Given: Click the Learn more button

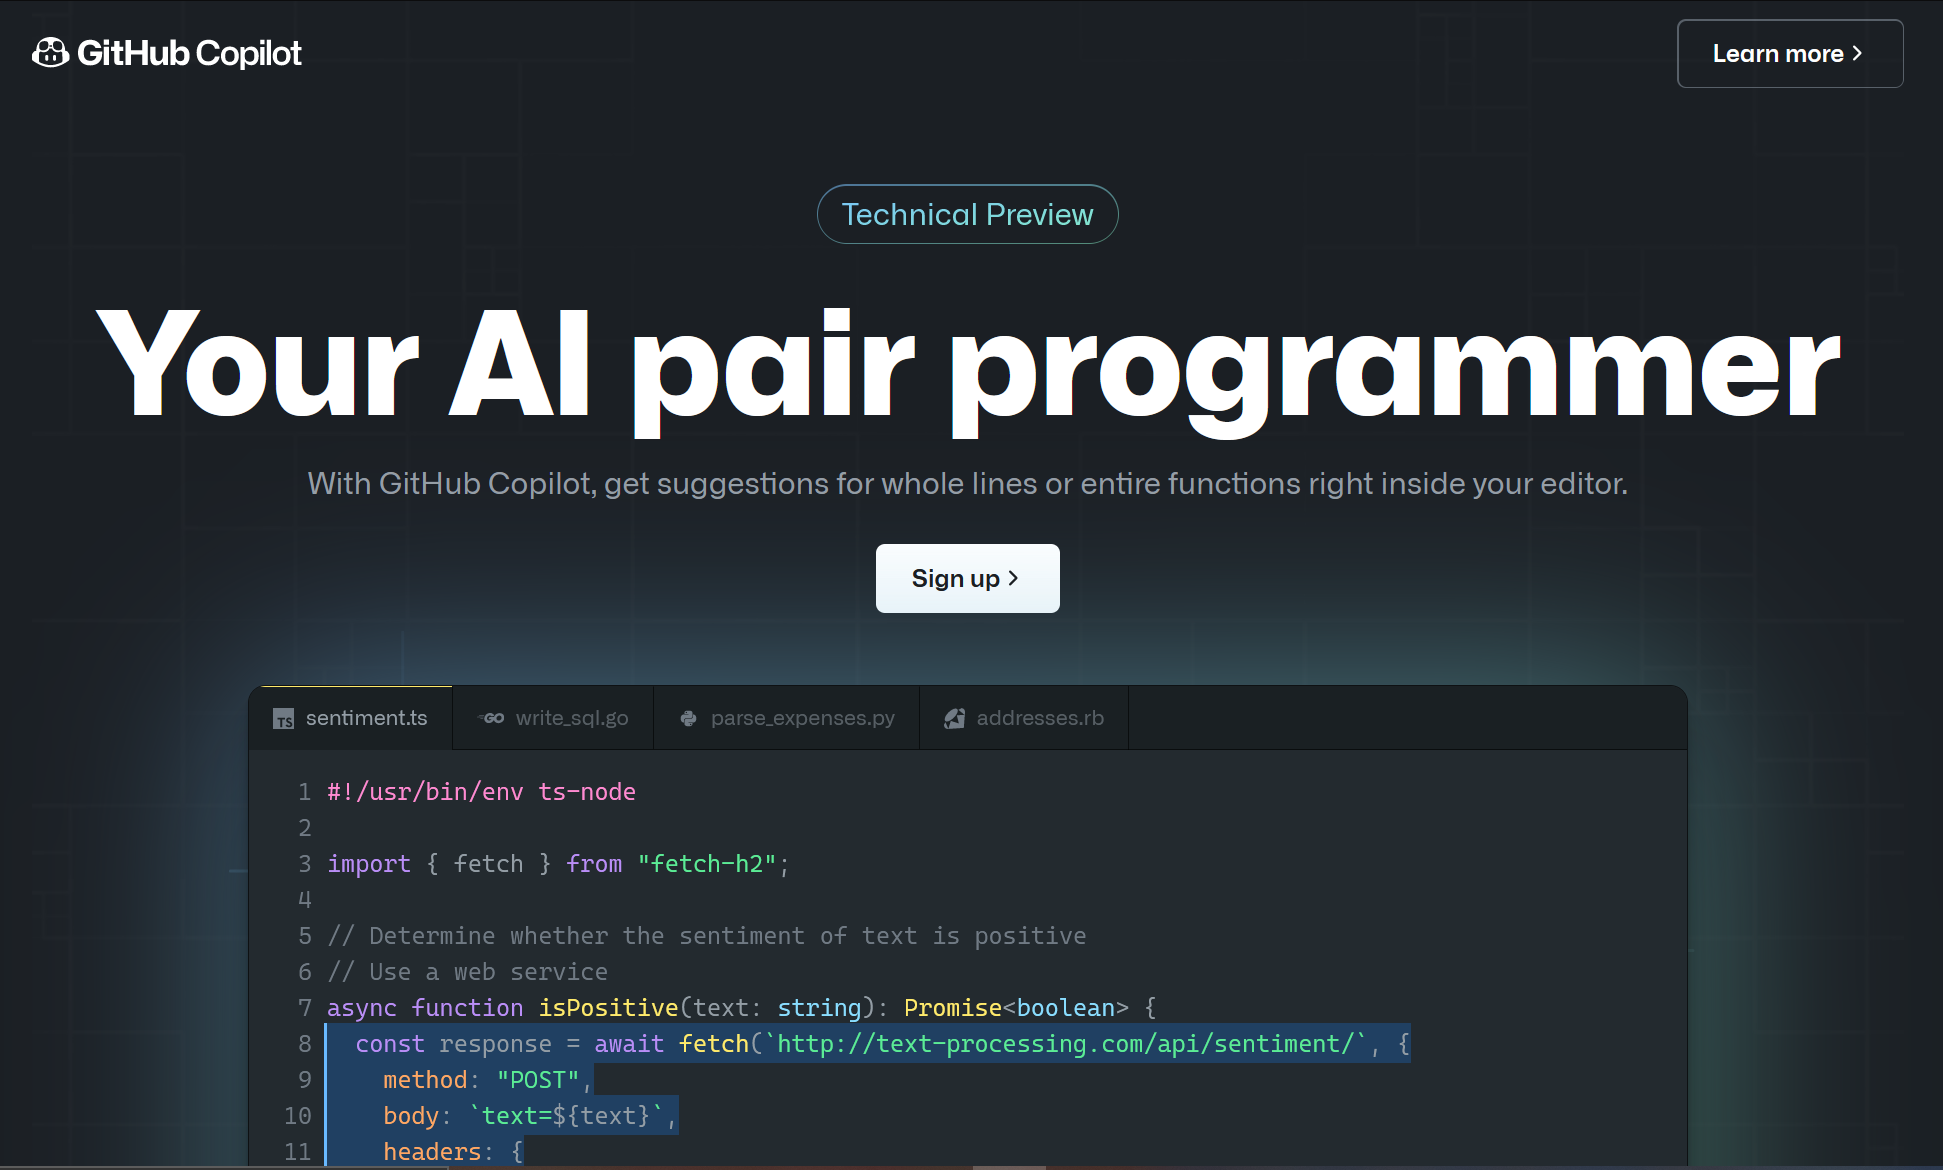Looking at the screenshot, I should tap(1790, 54).
